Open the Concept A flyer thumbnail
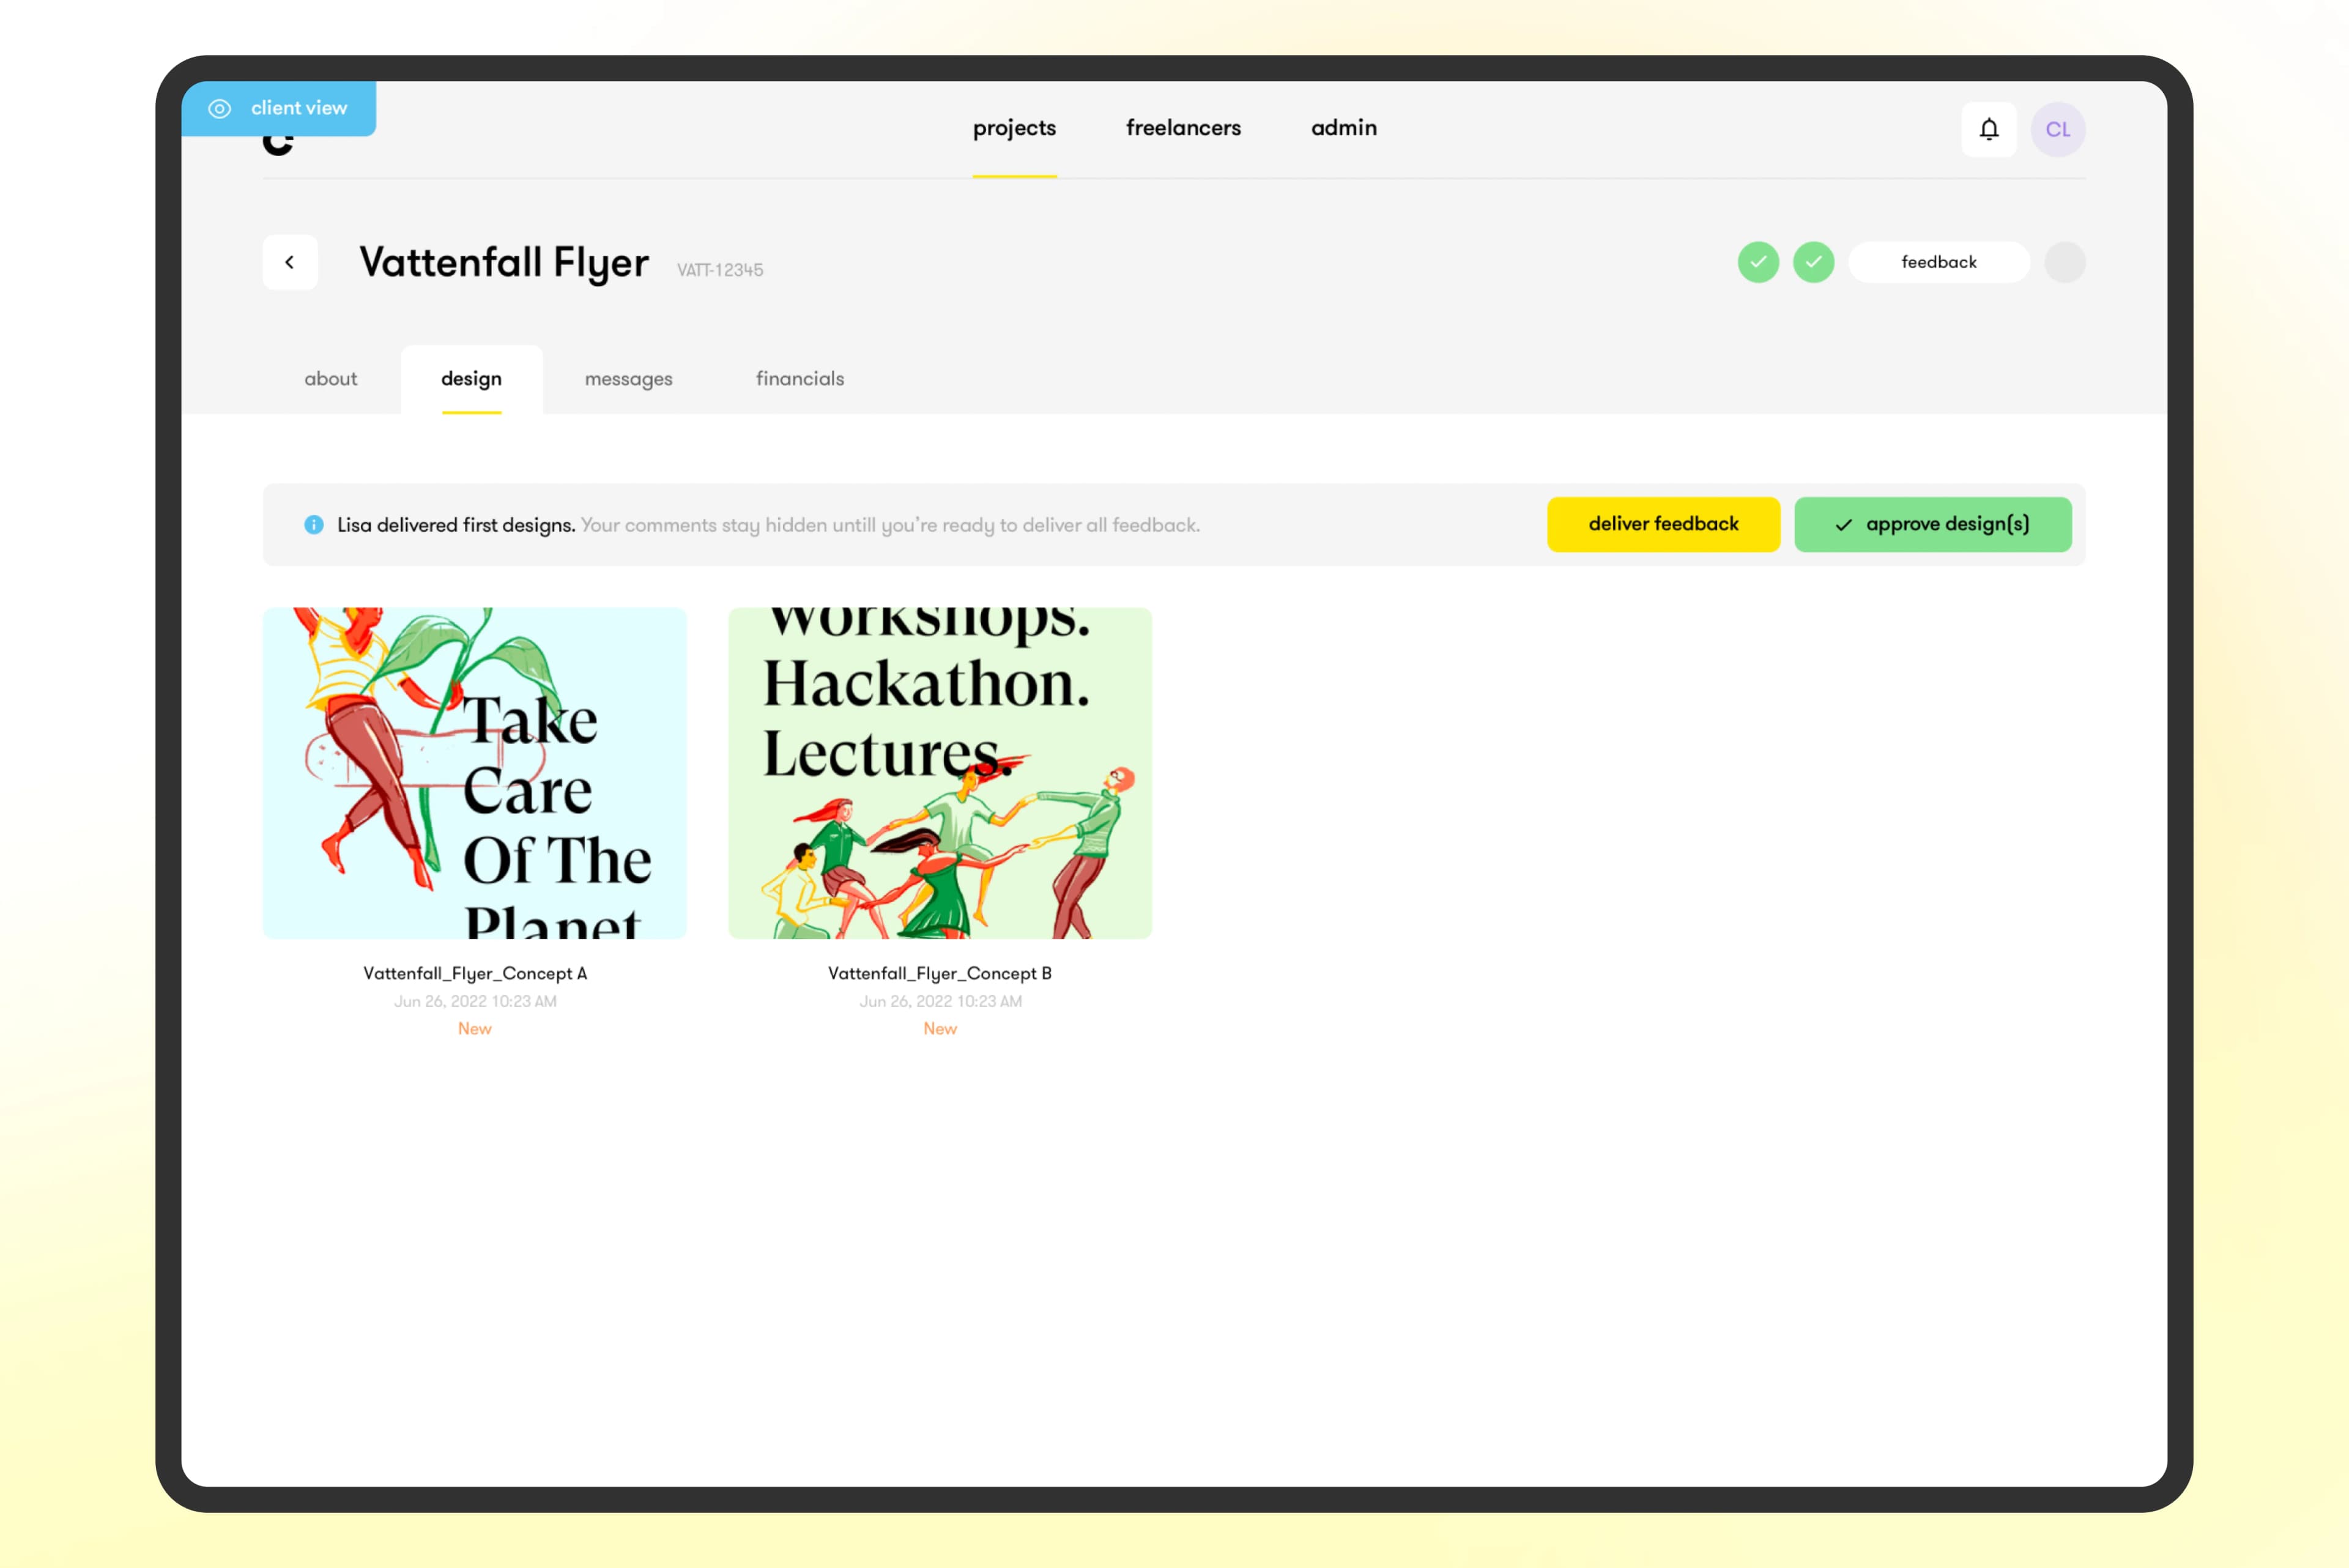The width and height of the screenshot is (2349, 1568). point(474,772)
